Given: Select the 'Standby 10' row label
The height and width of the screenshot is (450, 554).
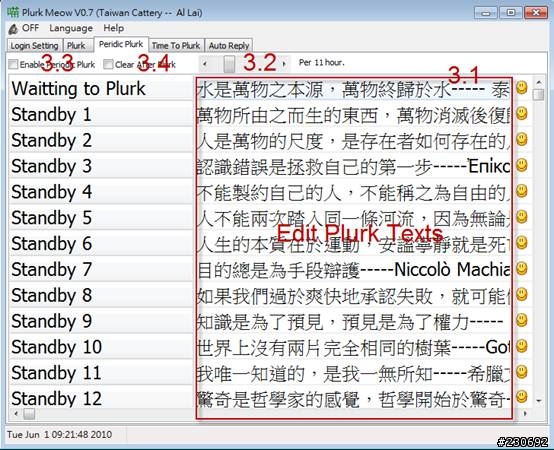Looking at the screenshot, I should pos(57,347).
